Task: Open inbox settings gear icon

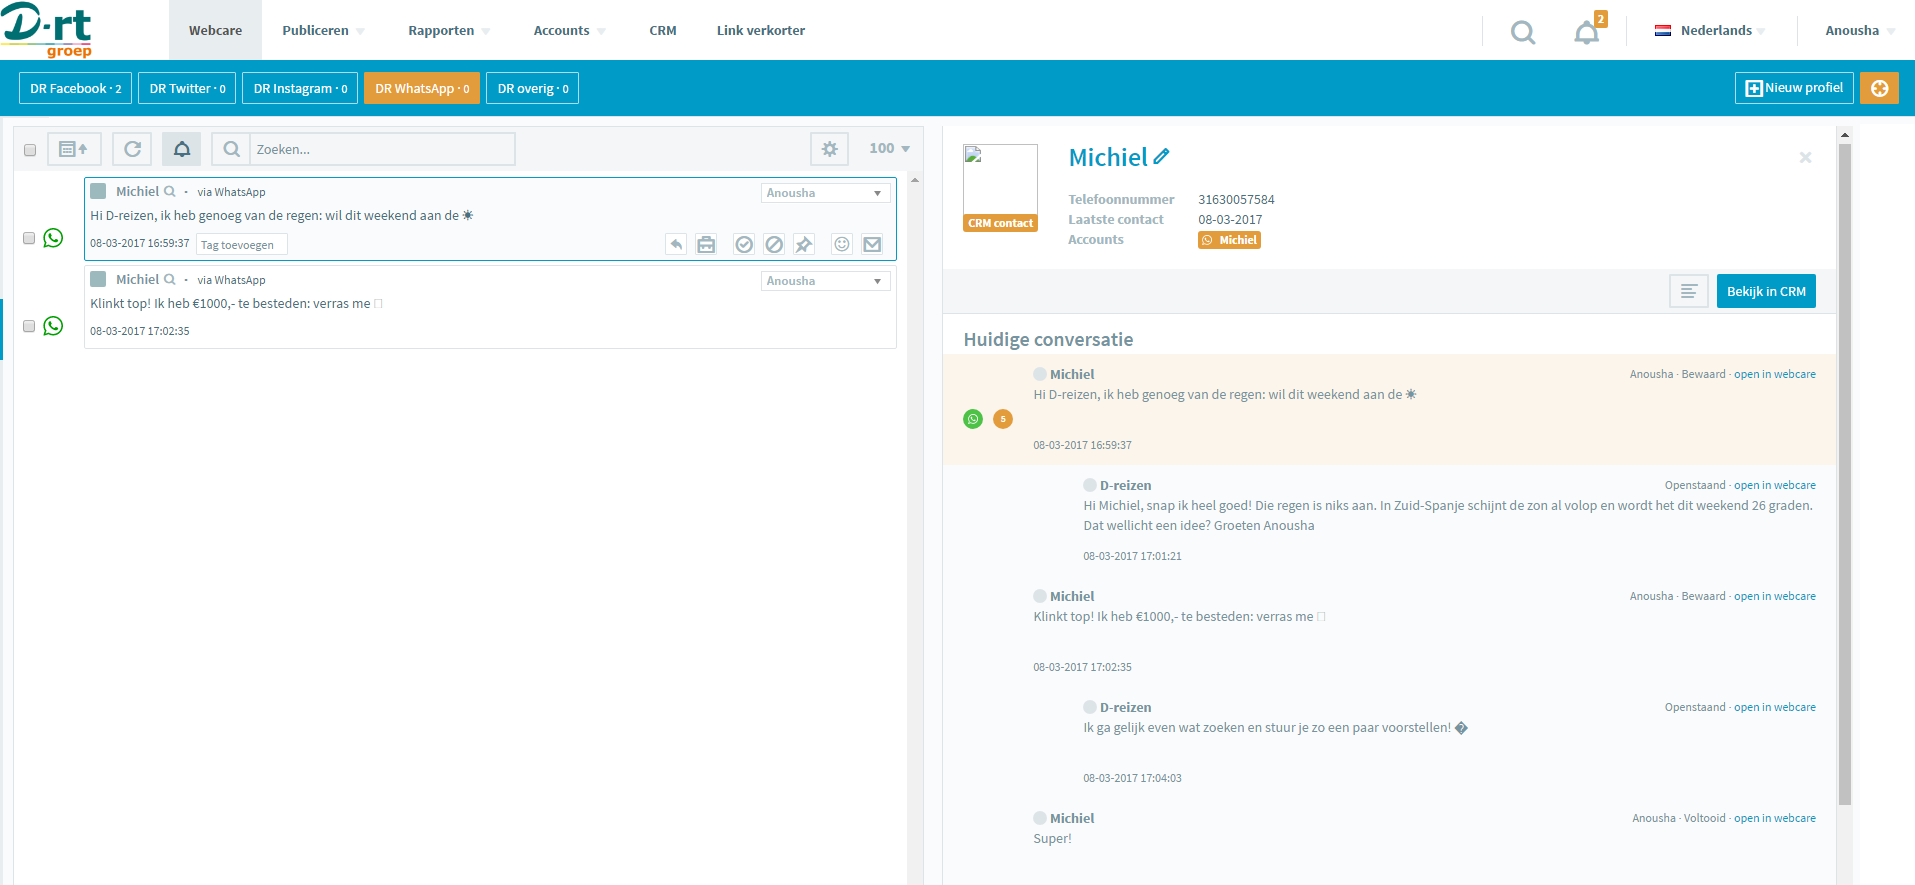Action: 829,149
